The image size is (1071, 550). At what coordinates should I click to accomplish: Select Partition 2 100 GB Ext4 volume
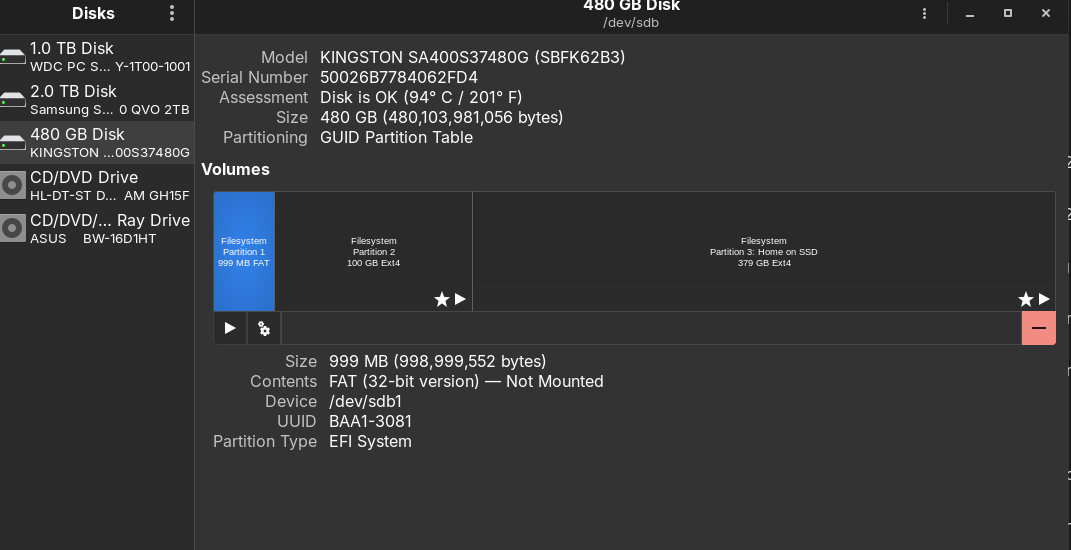coord(373,251)
